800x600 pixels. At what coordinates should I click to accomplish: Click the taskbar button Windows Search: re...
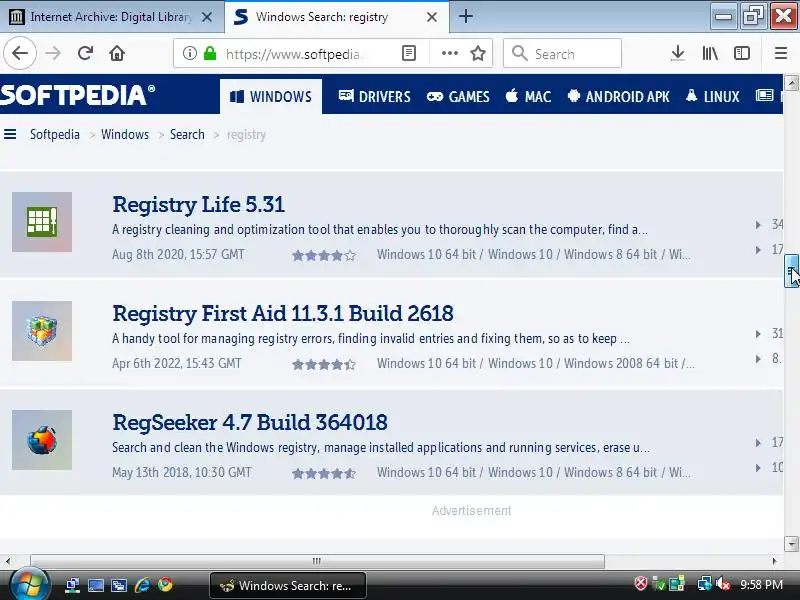pos(288,585)
